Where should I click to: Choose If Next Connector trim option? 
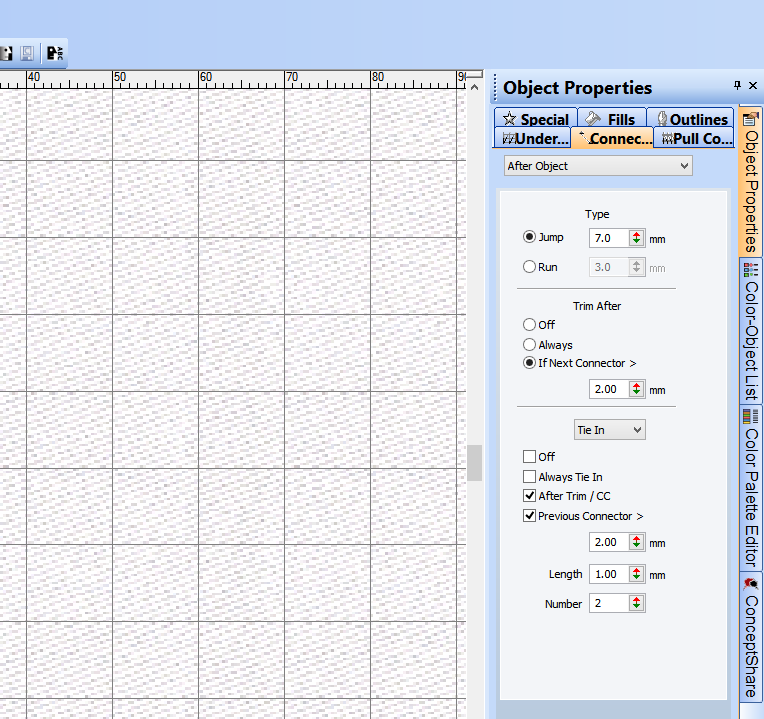point(529,363)
